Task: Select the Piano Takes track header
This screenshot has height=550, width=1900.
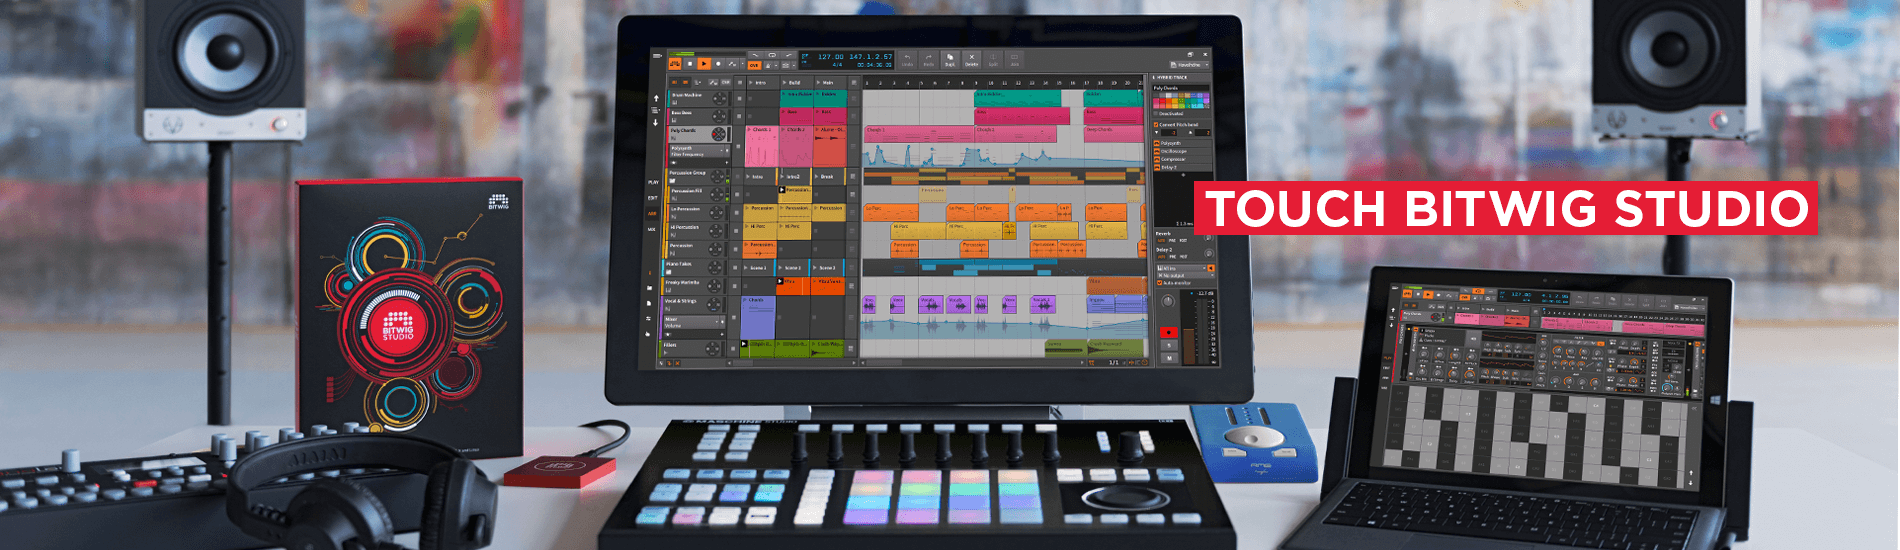Action: [x=697, y=267]
